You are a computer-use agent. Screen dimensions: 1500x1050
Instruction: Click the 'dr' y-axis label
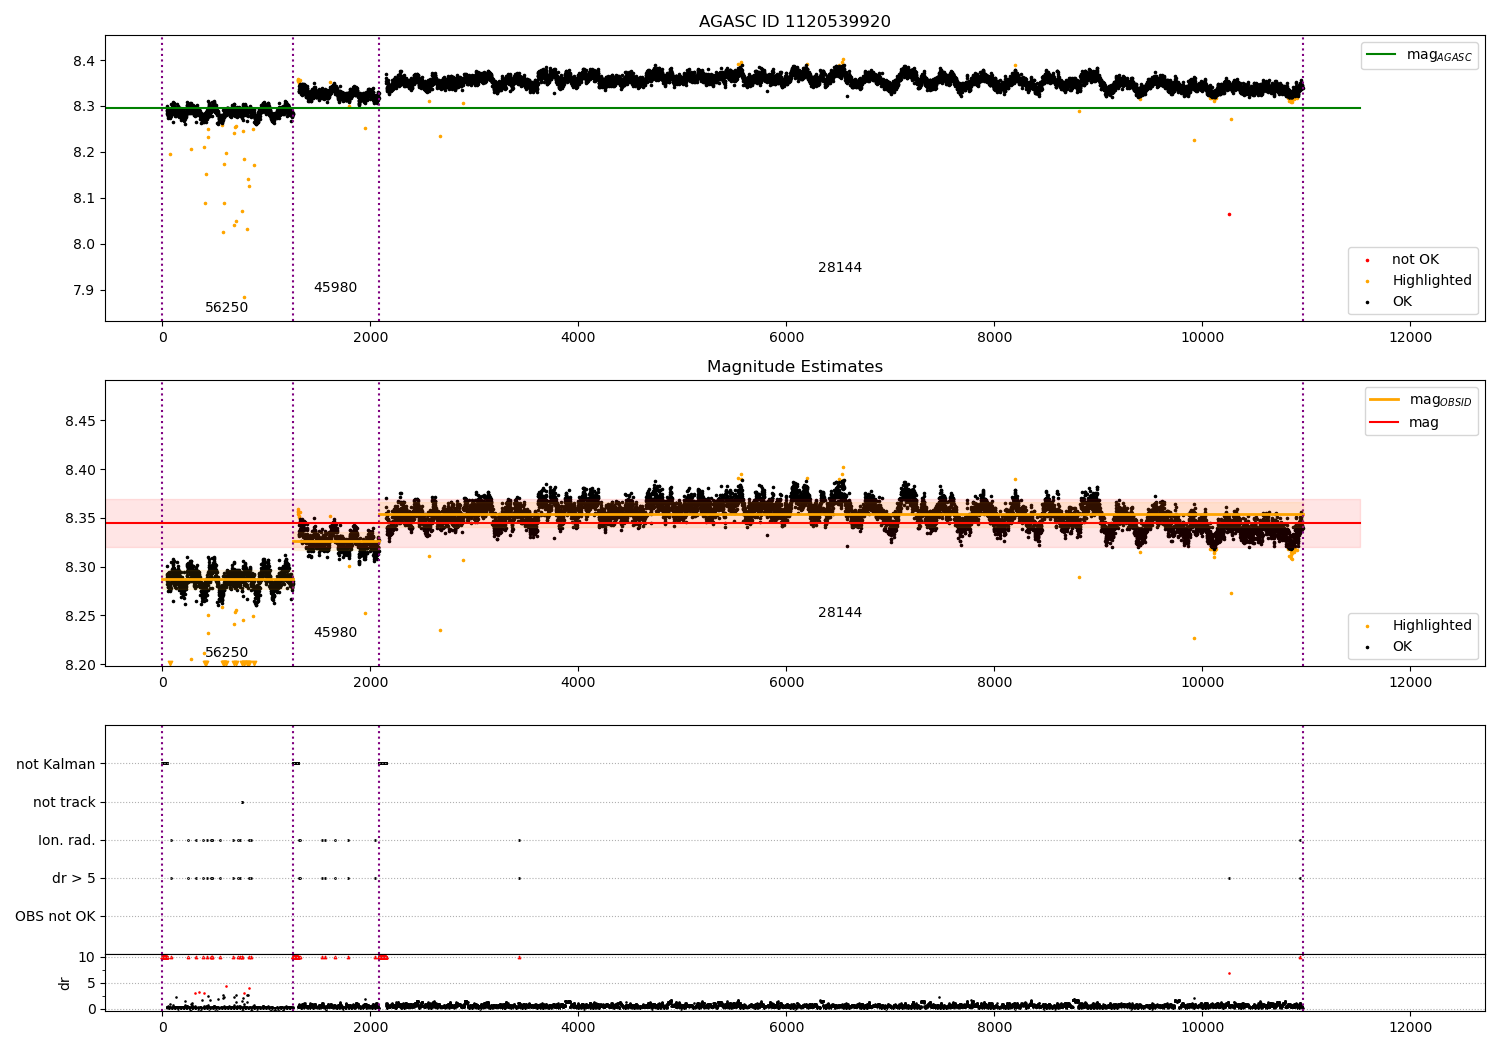point(65,983)
